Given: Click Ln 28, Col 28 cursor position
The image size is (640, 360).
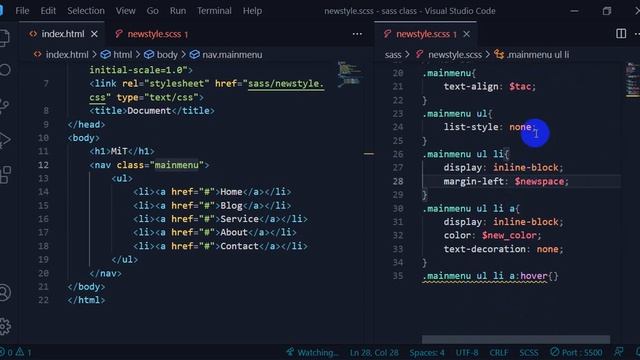Looking at the screenshot, I should [x=374, y=352].
